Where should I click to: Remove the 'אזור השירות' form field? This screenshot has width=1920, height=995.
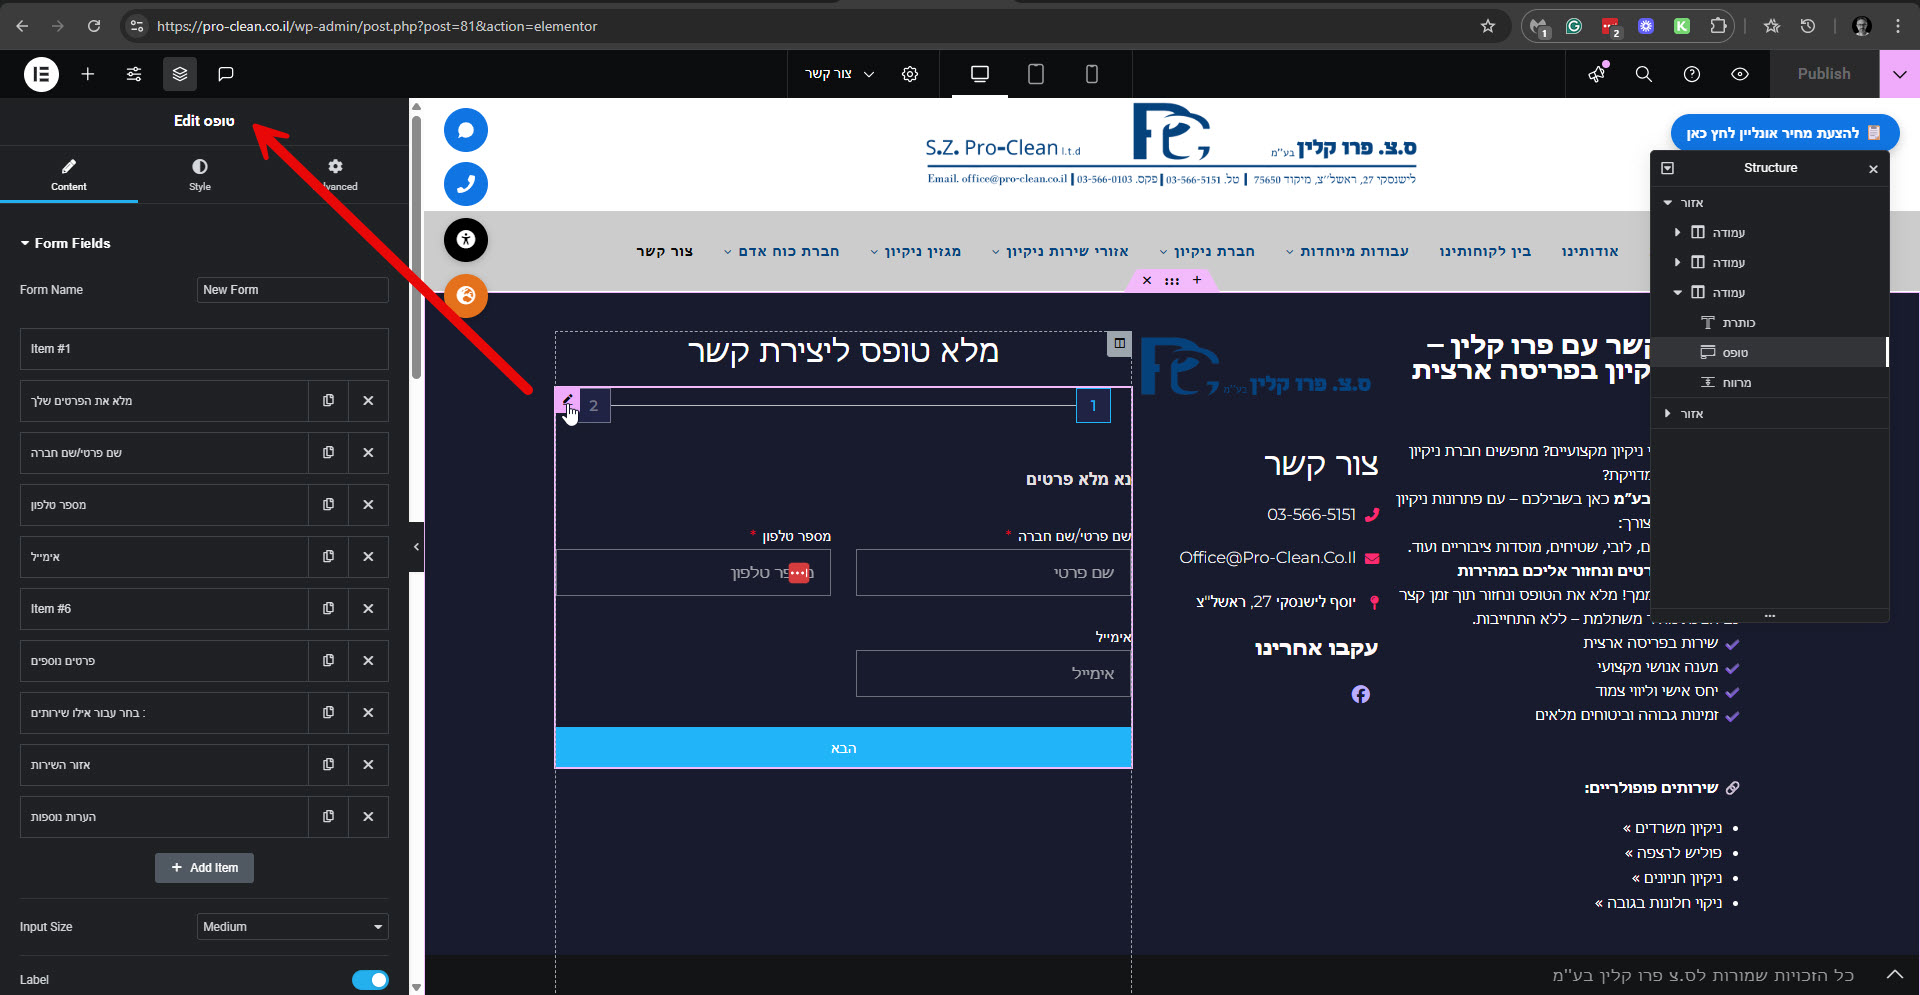click(x=368, y=765)
